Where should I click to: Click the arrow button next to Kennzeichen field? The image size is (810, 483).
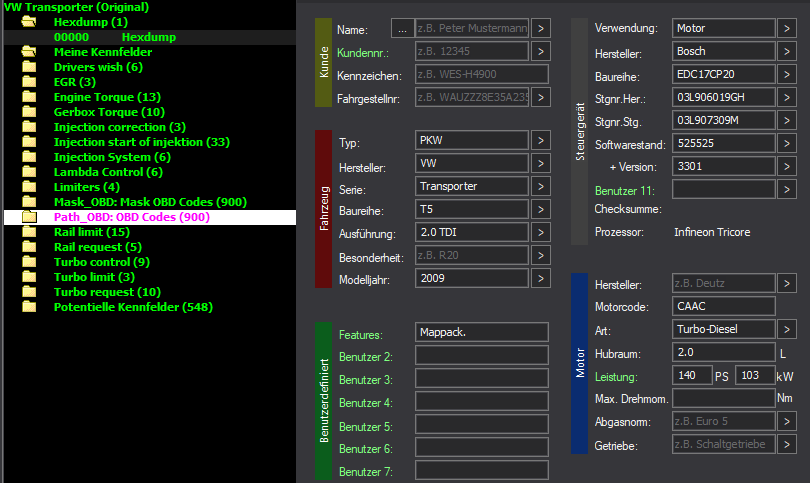coord(541,75)
